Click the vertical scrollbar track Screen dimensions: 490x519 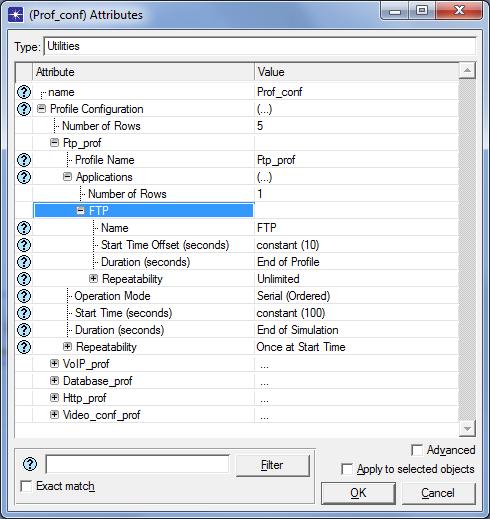coord(467,249)
